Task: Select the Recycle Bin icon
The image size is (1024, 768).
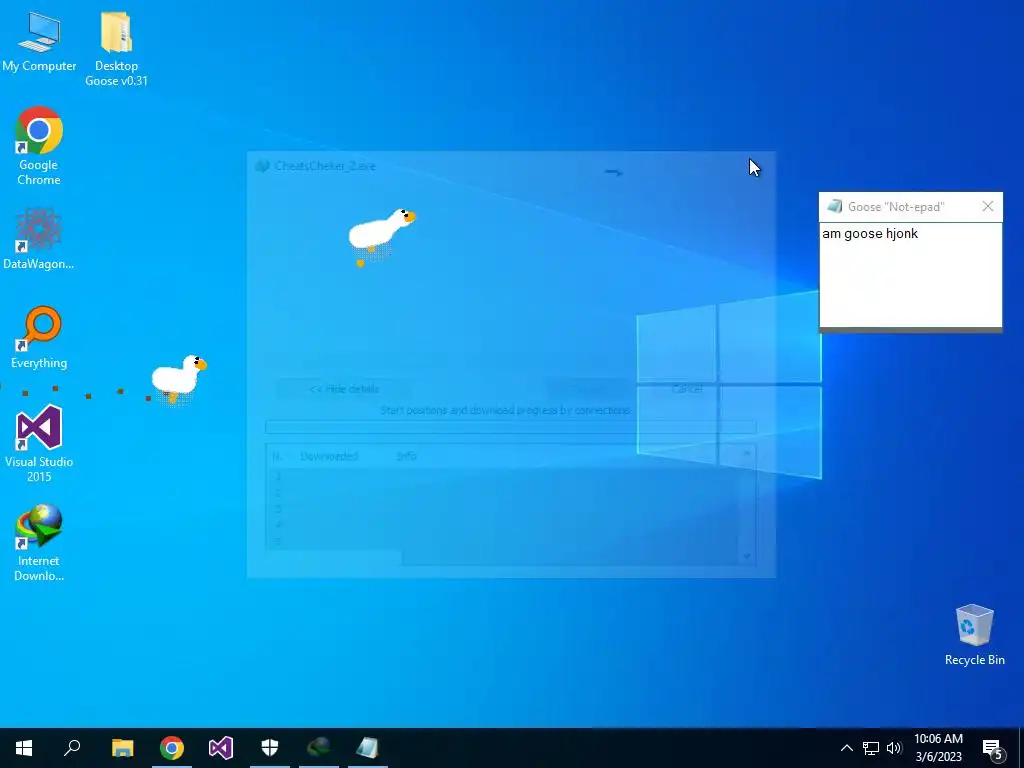Action: (x=974, y=635)
